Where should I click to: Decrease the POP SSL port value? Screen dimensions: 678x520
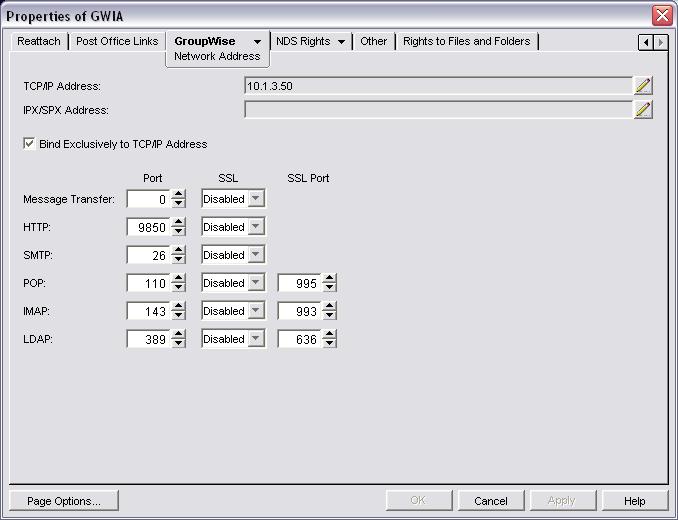[329, 288]
